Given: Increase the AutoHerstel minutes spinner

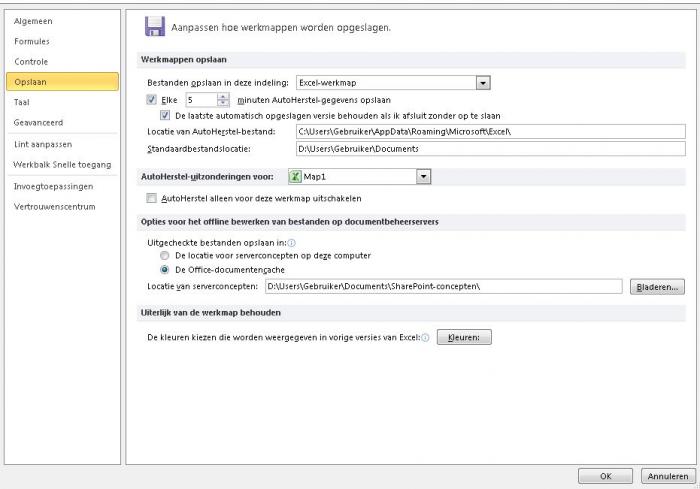Looking at the screenshot, I should (x=223, y=96).
